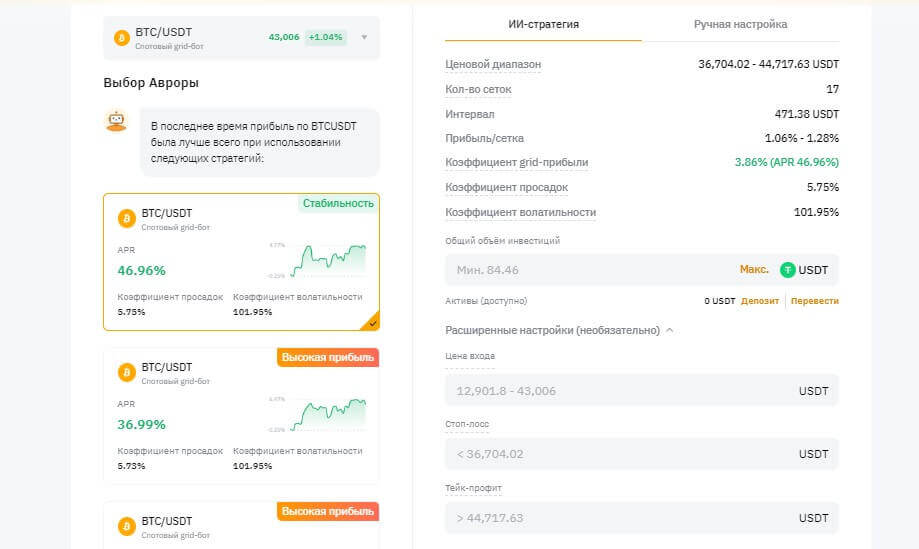This screenshot has height=549, width=919.
Task: Switch to Ручная настройка tab
Action: tap(740, 24)
